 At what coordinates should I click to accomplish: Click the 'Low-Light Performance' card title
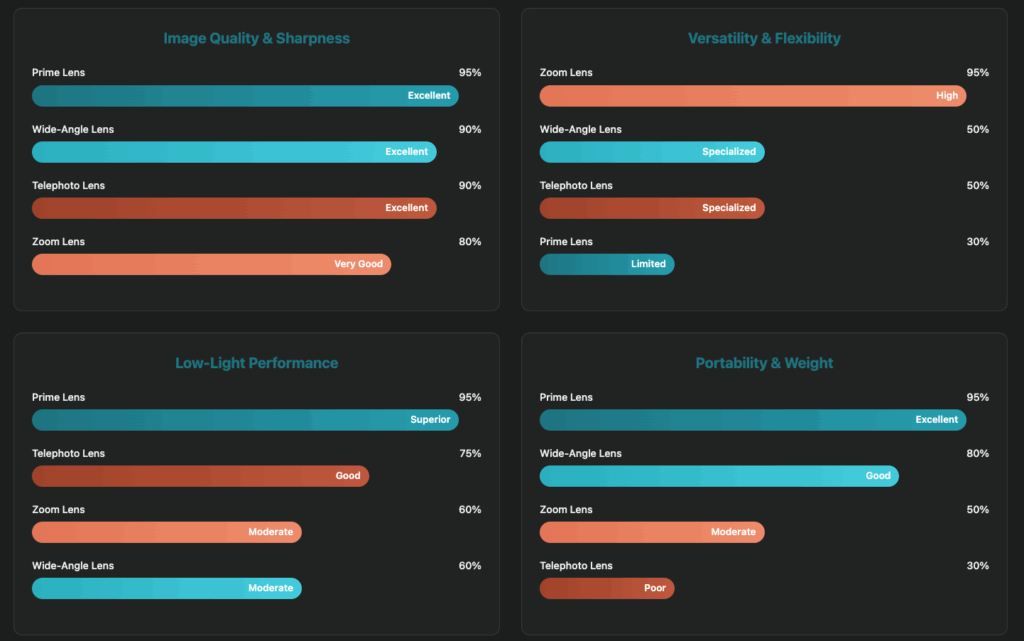[257, 363]
